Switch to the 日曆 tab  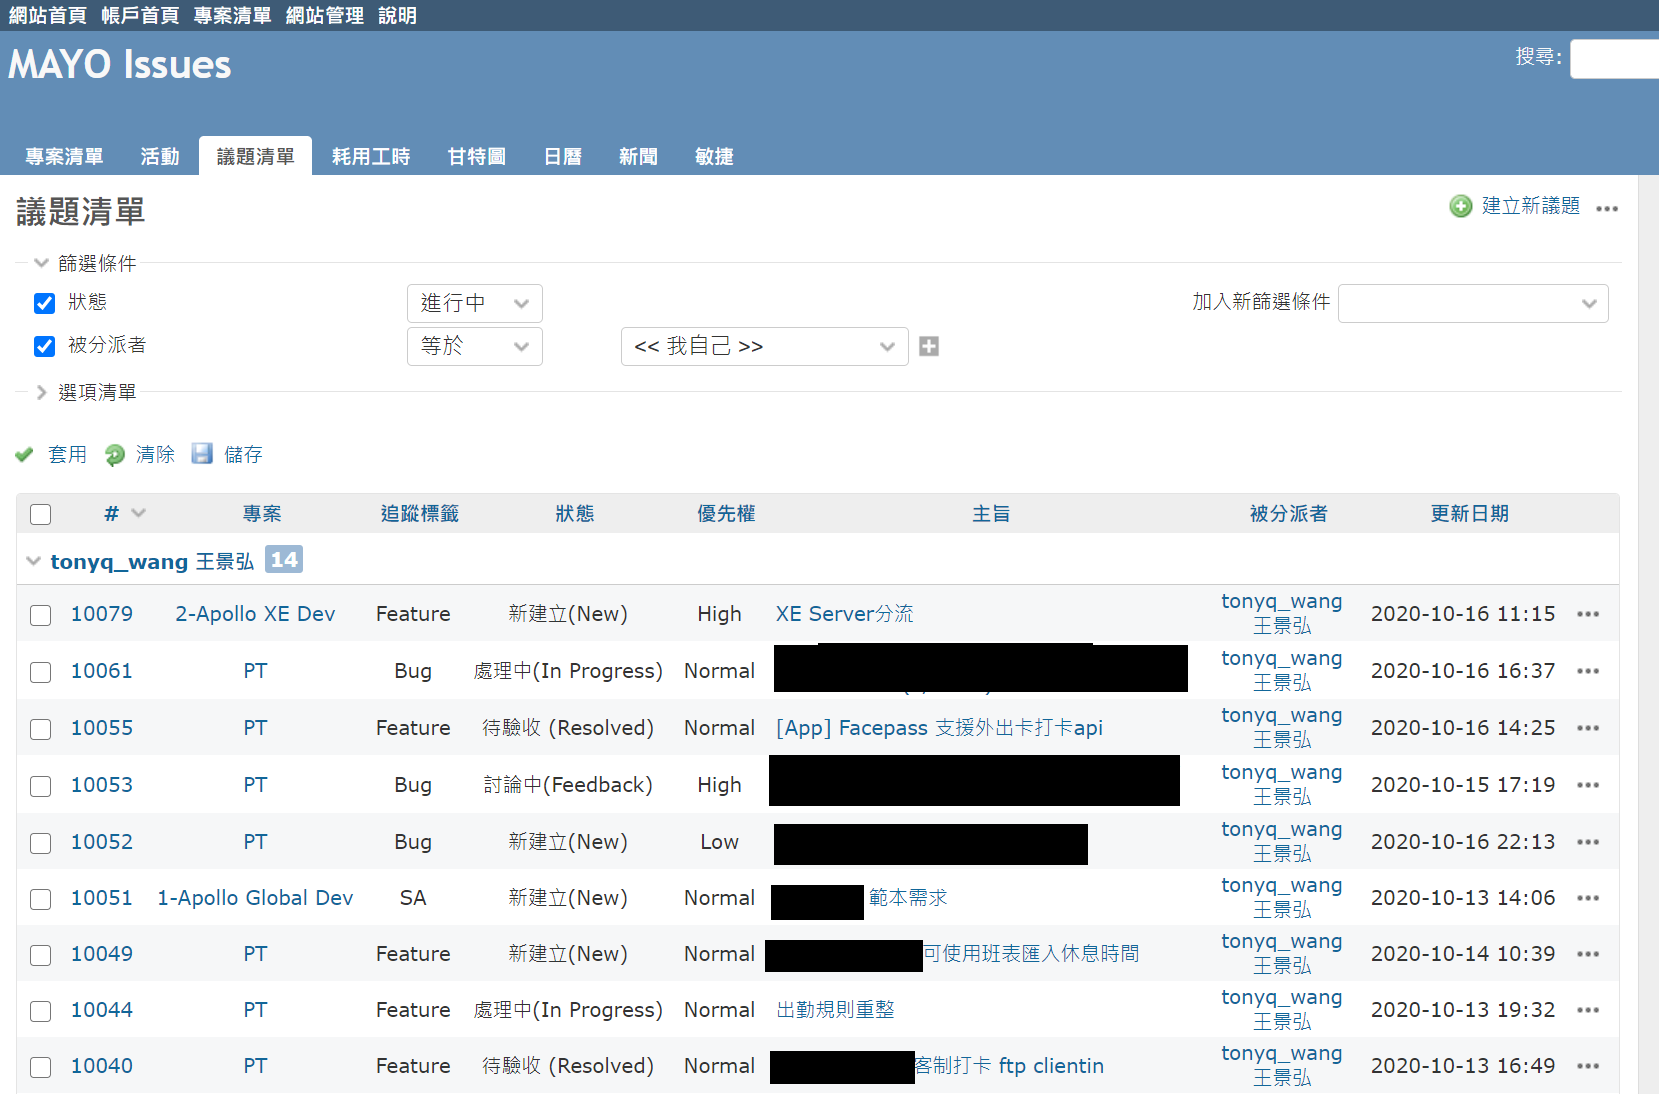(x=563, y=156)
